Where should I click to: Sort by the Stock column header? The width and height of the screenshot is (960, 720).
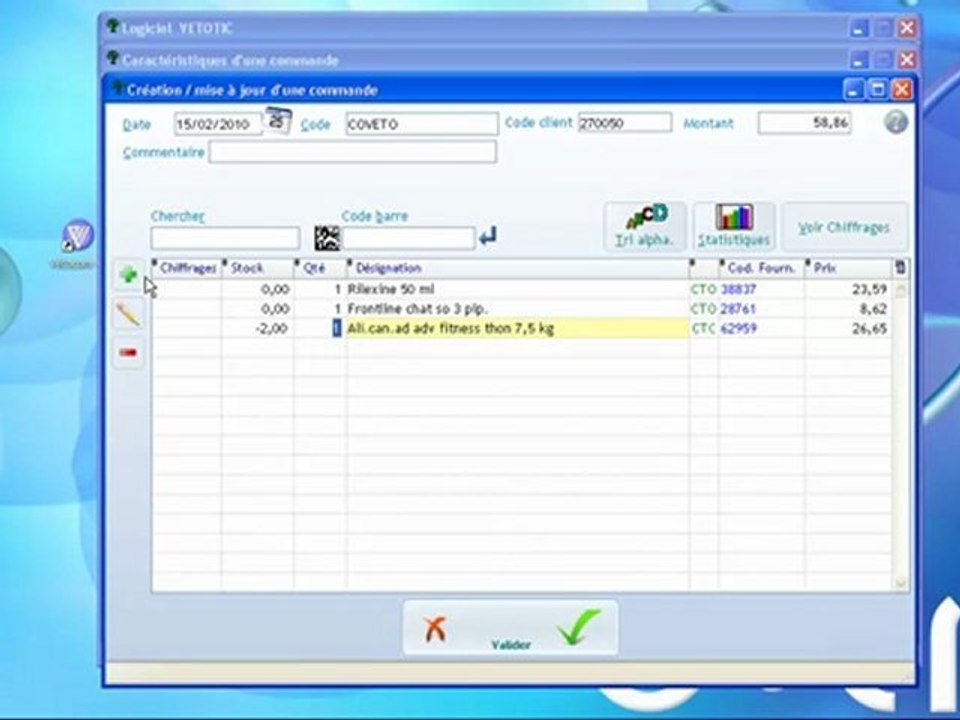(258, 268)
